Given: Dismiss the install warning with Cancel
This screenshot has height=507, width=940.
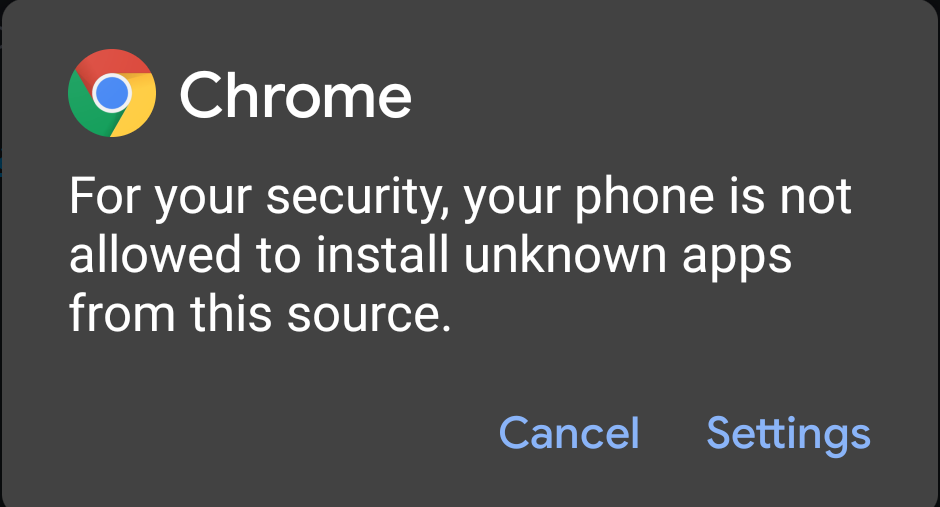Looking at the screenshot, I should 569,433.
